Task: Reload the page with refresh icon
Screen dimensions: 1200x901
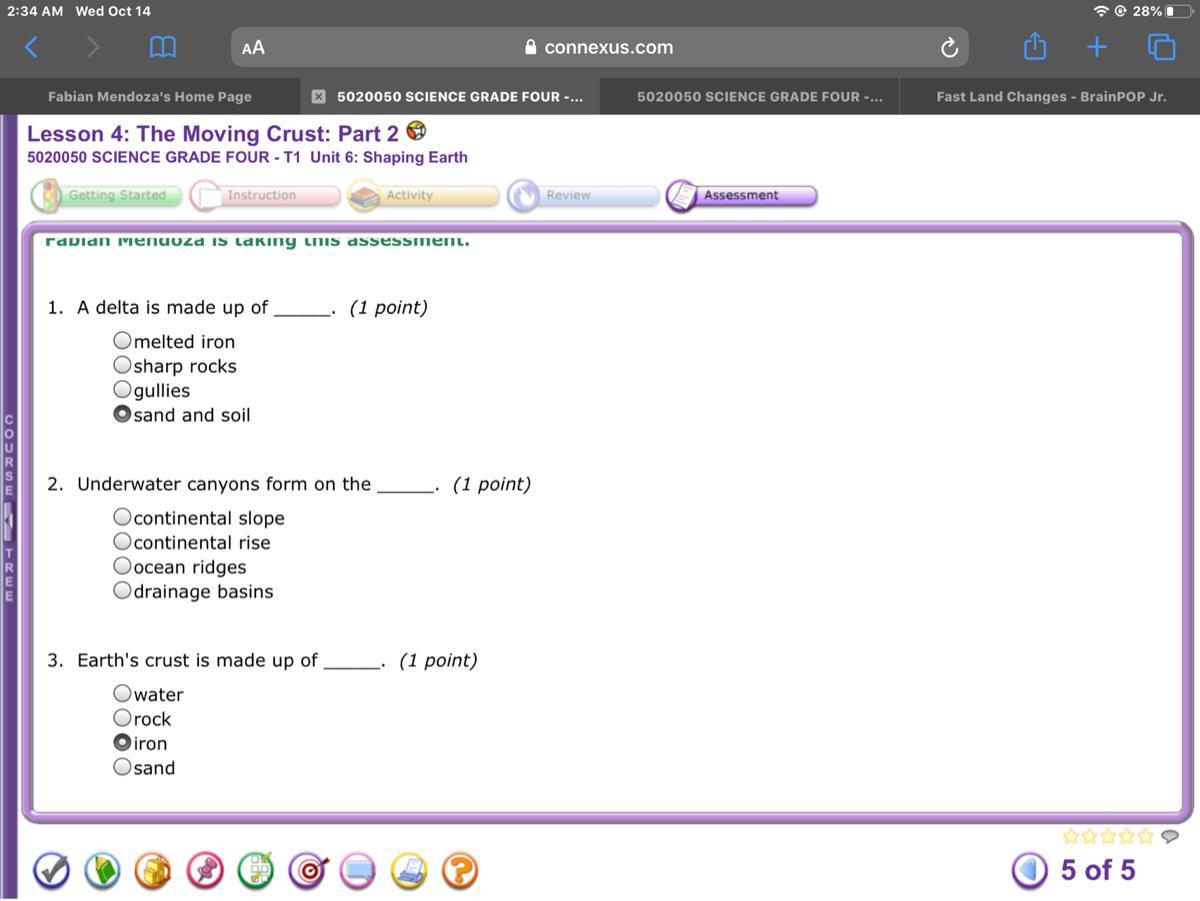Action: (950, 47)
